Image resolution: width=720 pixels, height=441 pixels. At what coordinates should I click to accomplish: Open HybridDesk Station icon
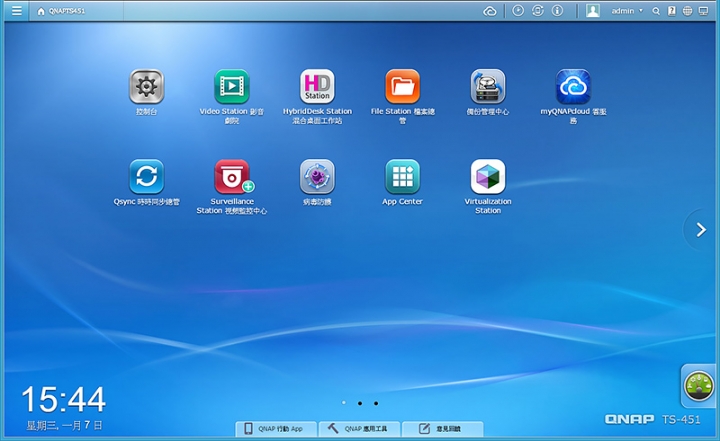click(317, 86)
